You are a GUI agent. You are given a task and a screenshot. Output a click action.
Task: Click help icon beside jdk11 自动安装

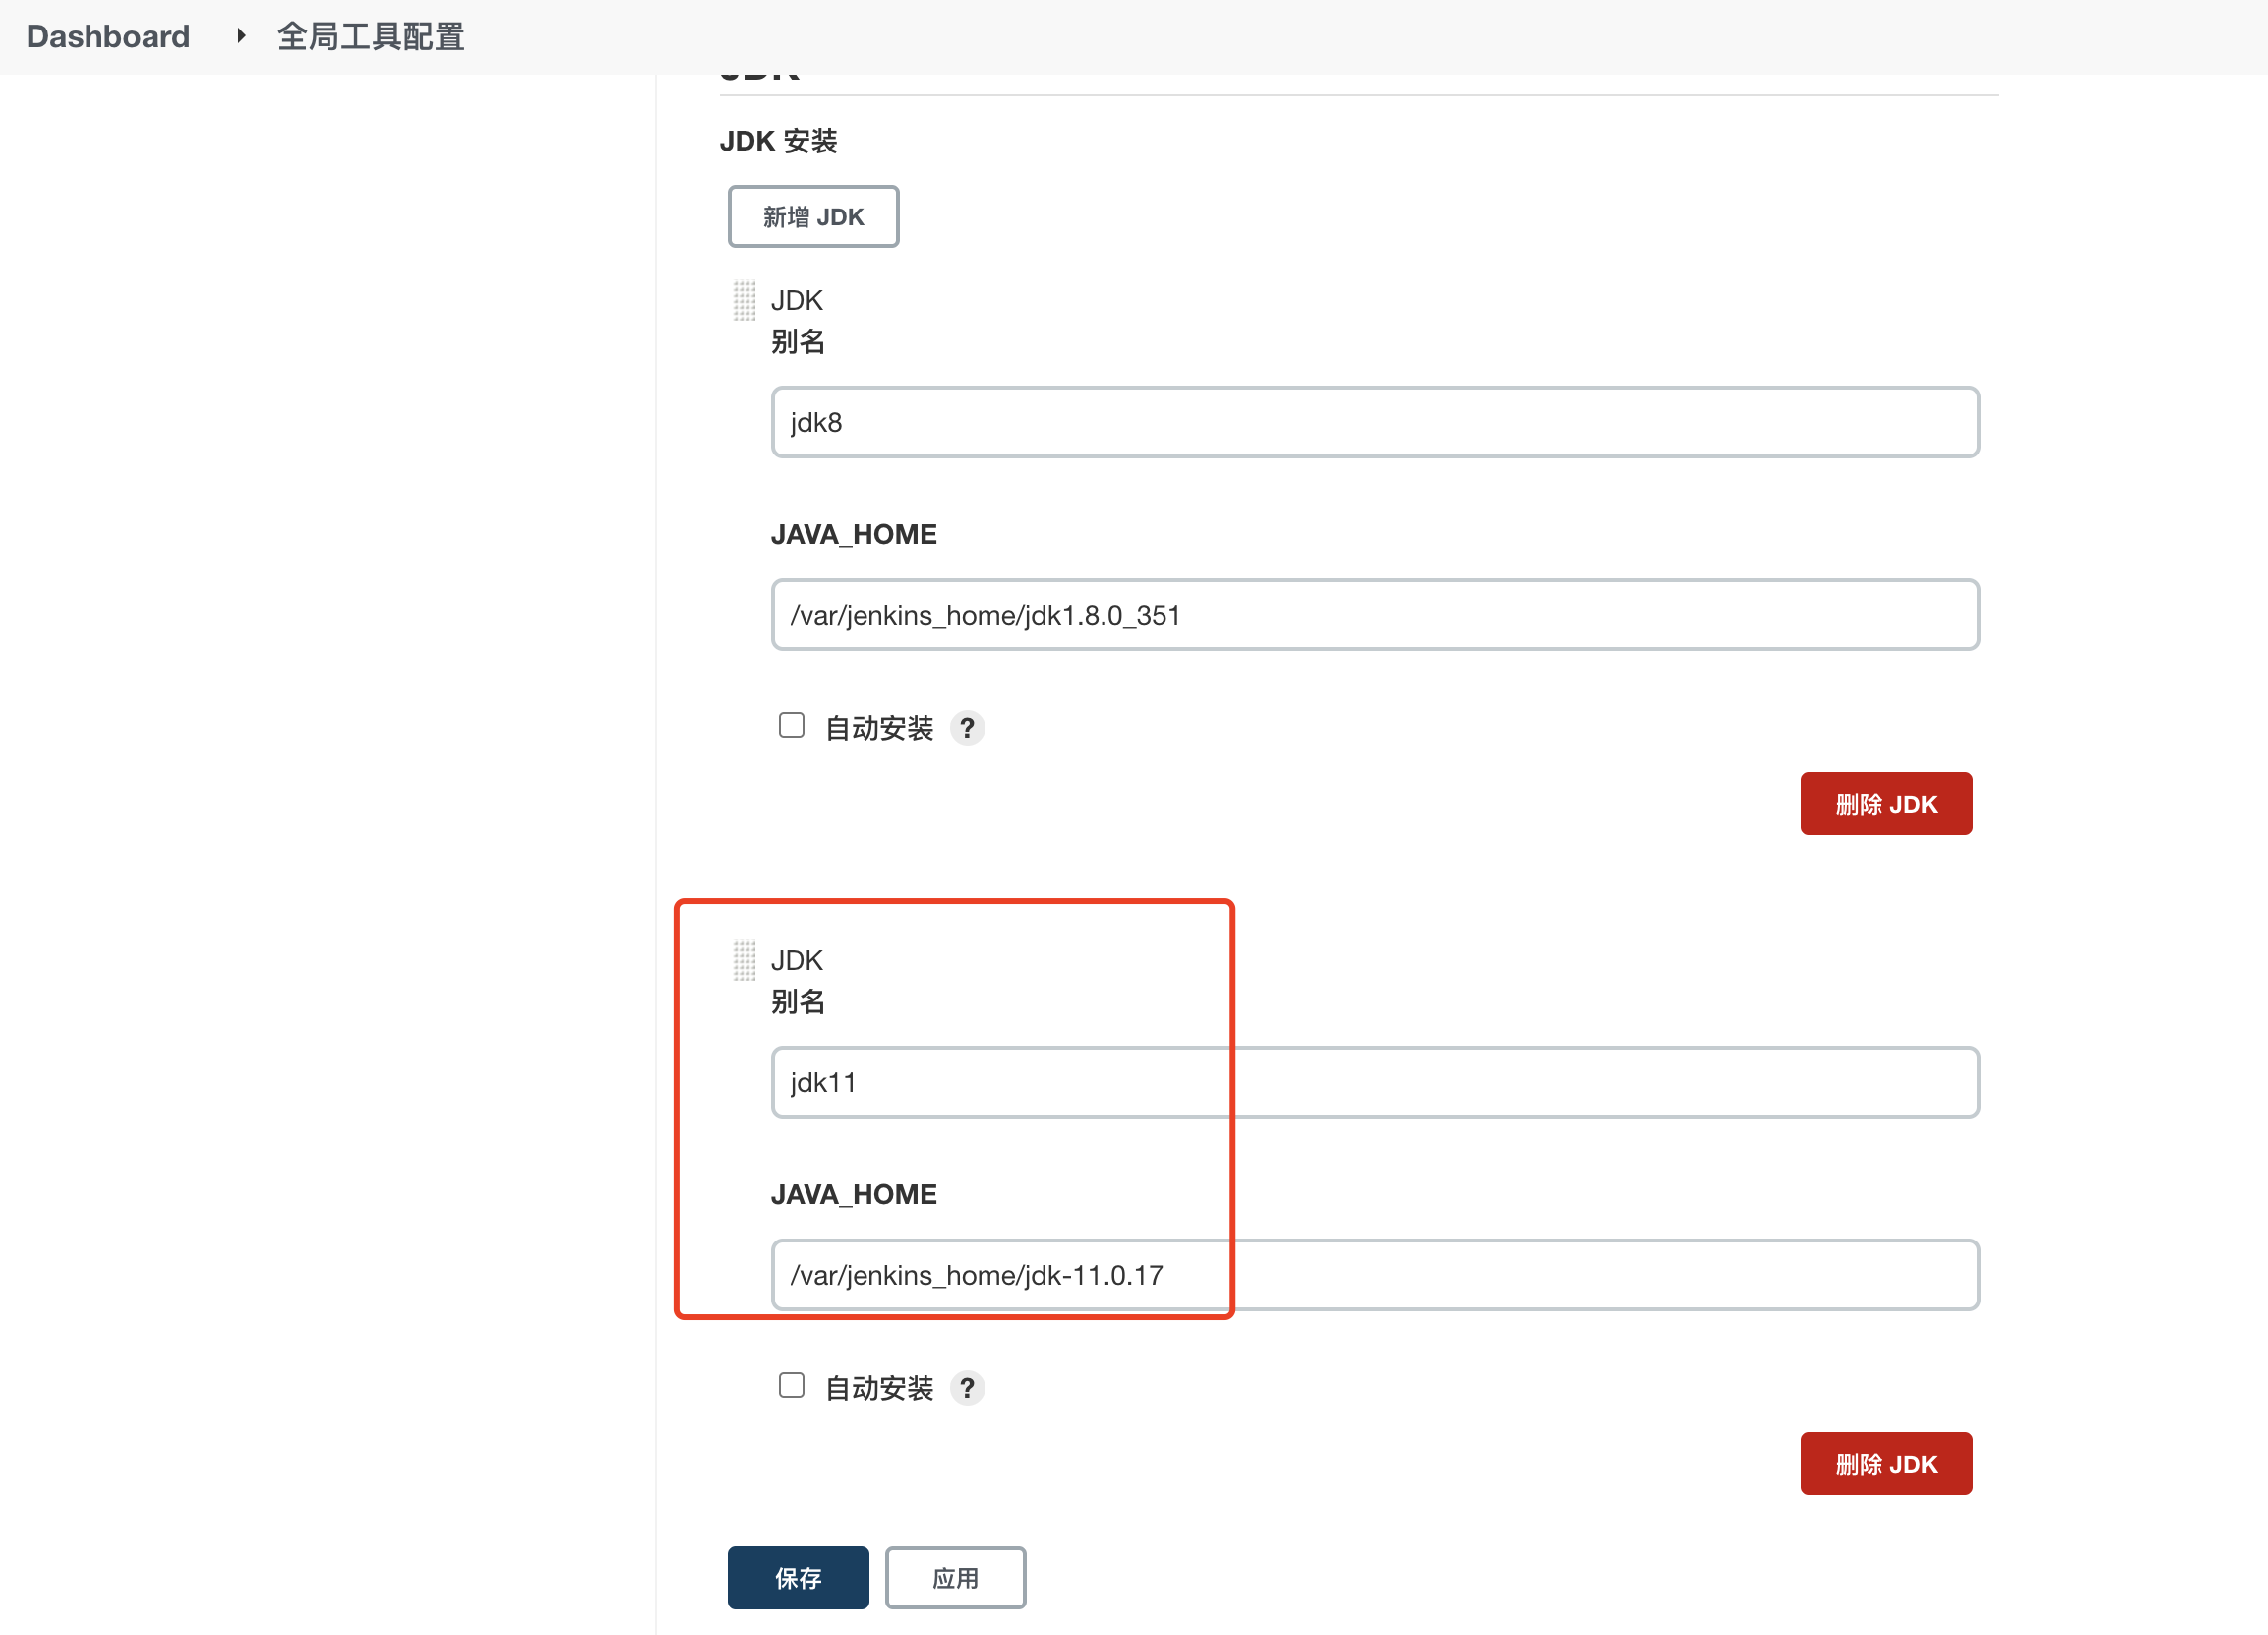[966, 1388]
